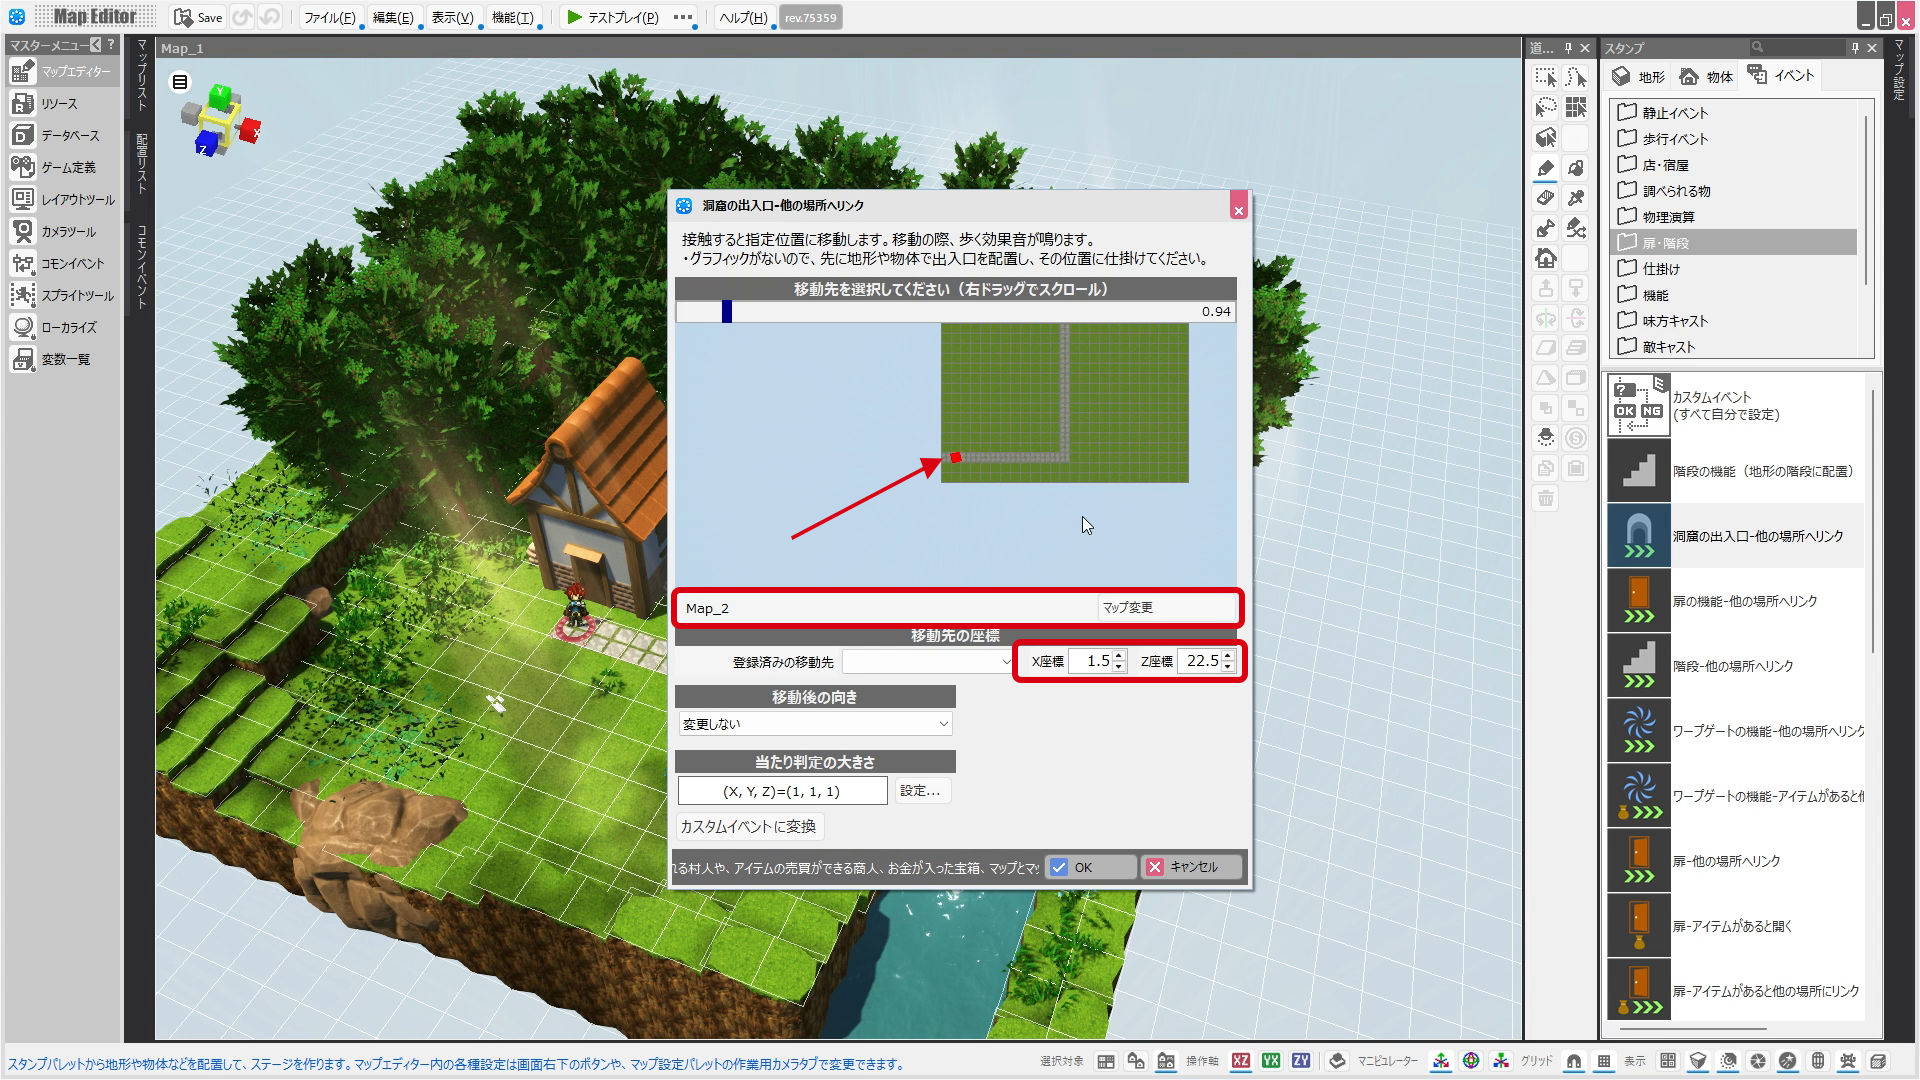Screen dimensions: 1920x1080
Task: Adjust the zoom slider handle in the map preview
Action: [x=727, y=311]
